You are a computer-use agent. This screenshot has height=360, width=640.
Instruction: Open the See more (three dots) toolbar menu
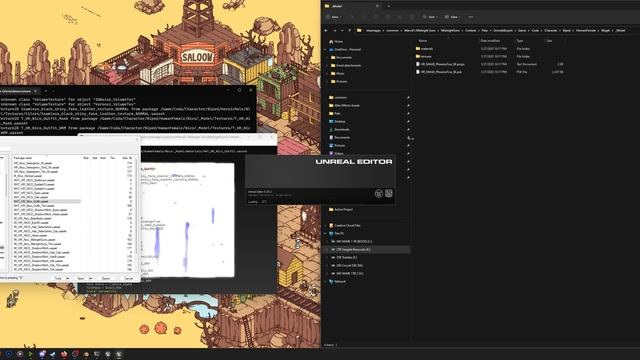coord(471,17)
